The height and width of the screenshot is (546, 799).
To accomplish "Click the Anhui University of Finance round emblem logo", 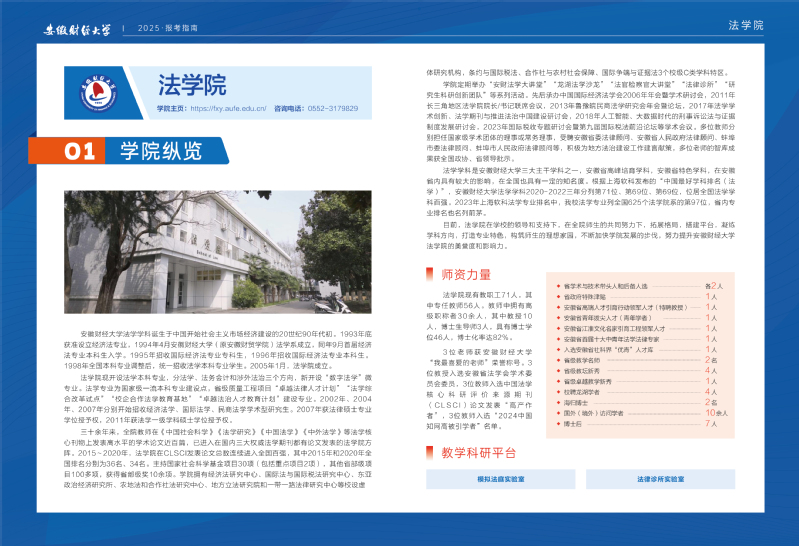I will pos(98,93).
